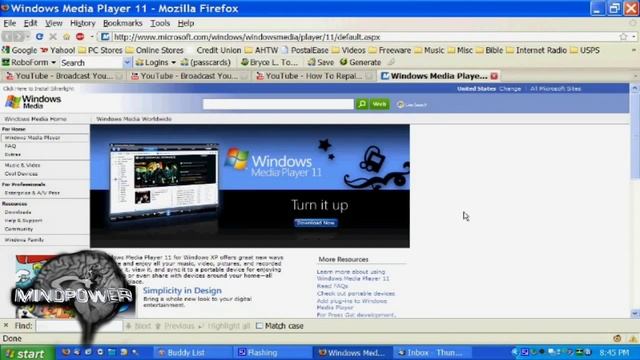Click the Read FAQs link
Screen dimensions: 640x360
click(332, 286)
